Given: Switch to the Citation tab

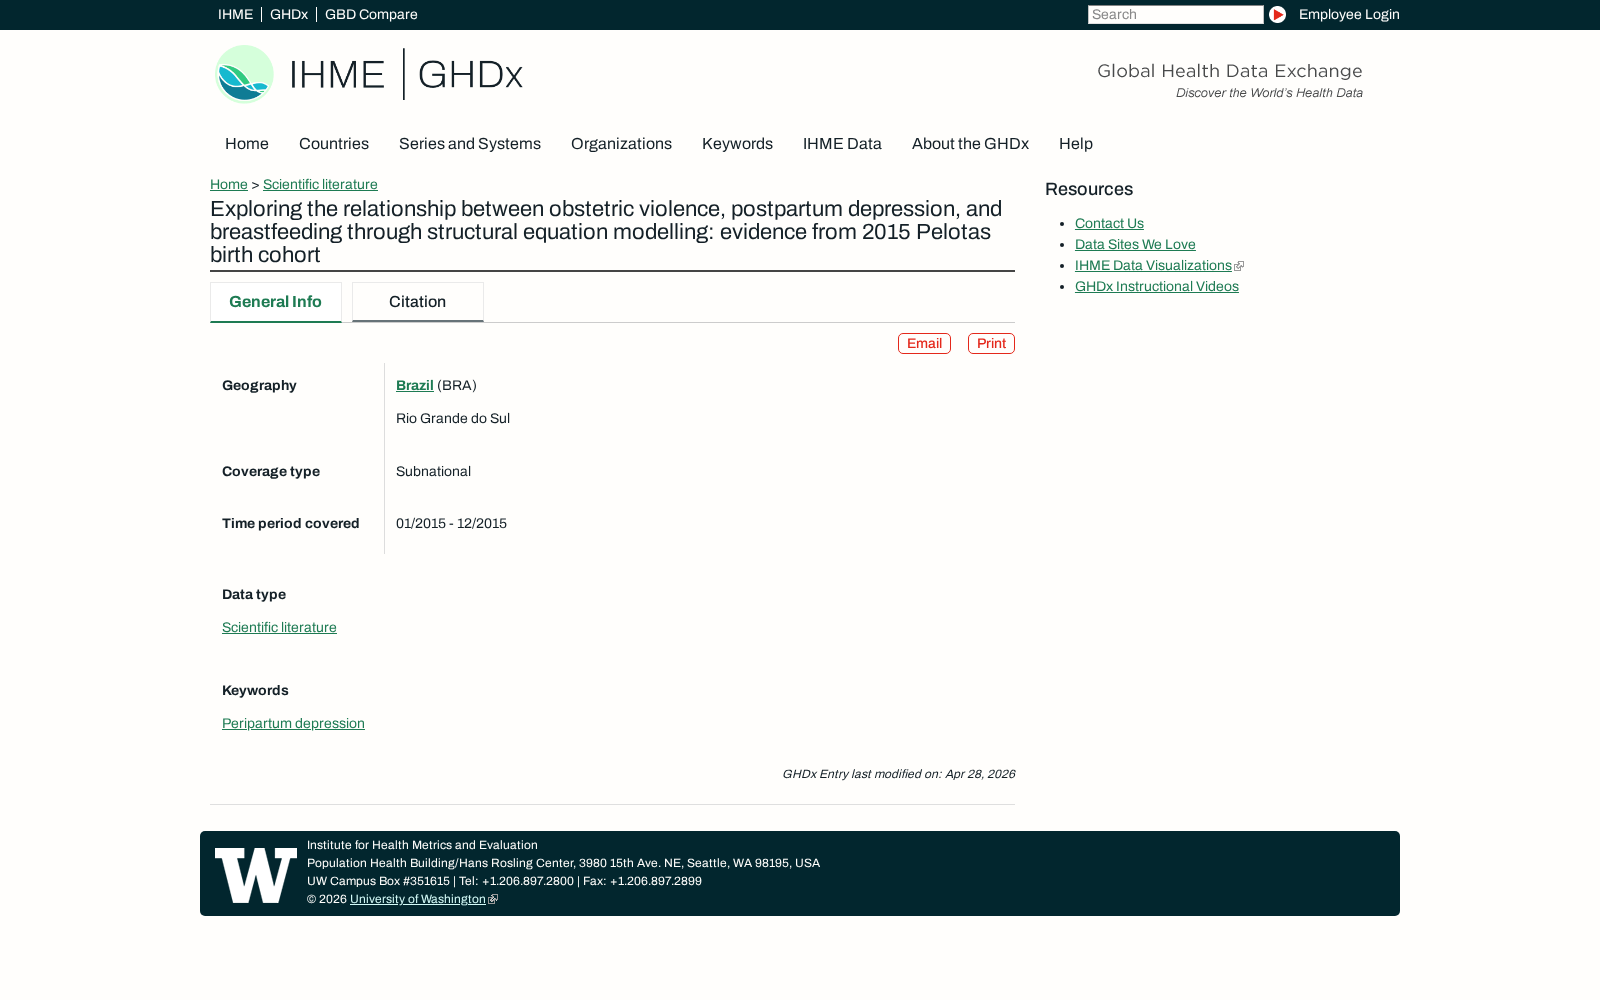Looking at the screenshot, I should [x=418, y=302].
